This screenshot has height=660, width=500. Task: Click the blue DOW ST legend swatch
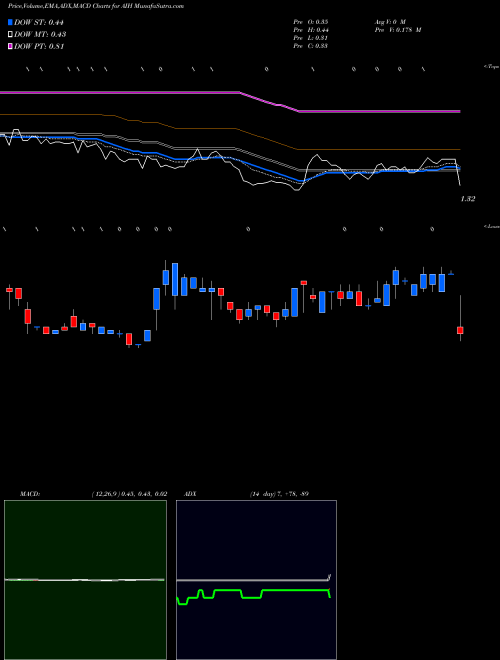10,22
